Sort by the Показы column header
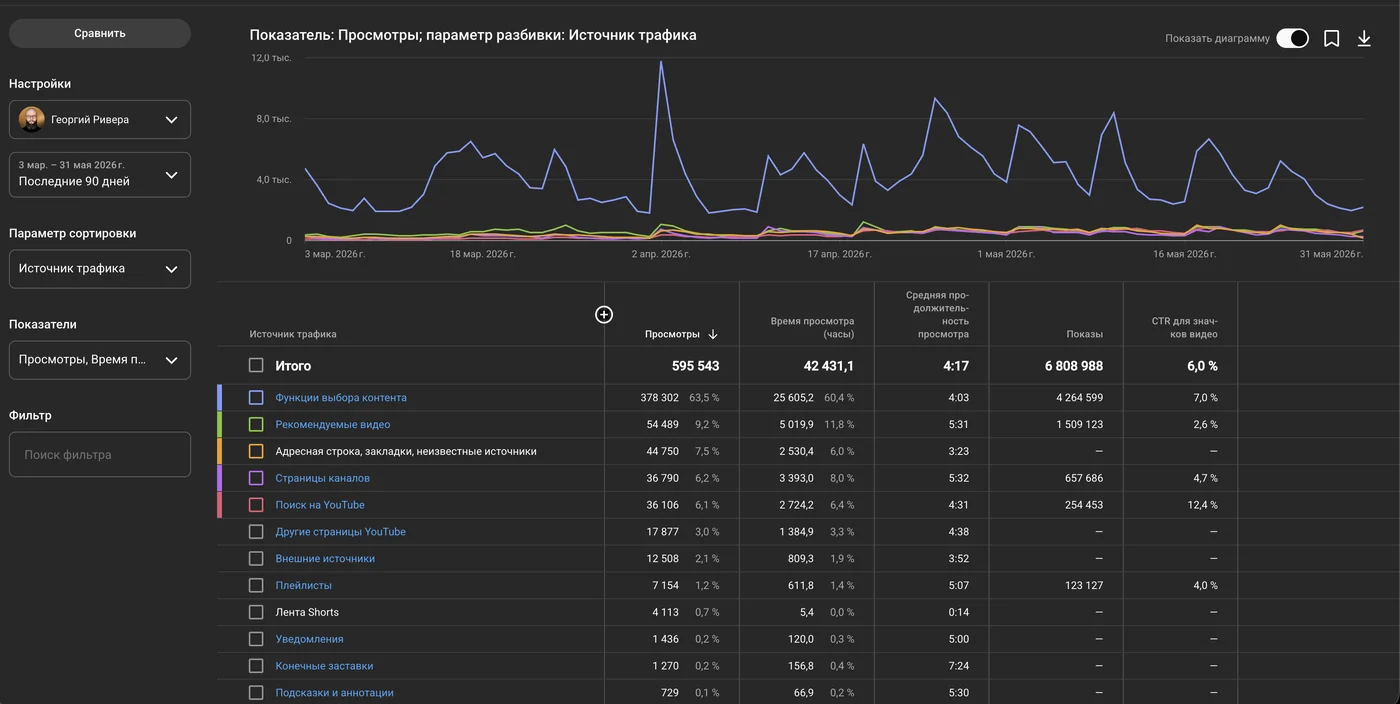This screenshot has width=1400, height=704. (1084, 334)
